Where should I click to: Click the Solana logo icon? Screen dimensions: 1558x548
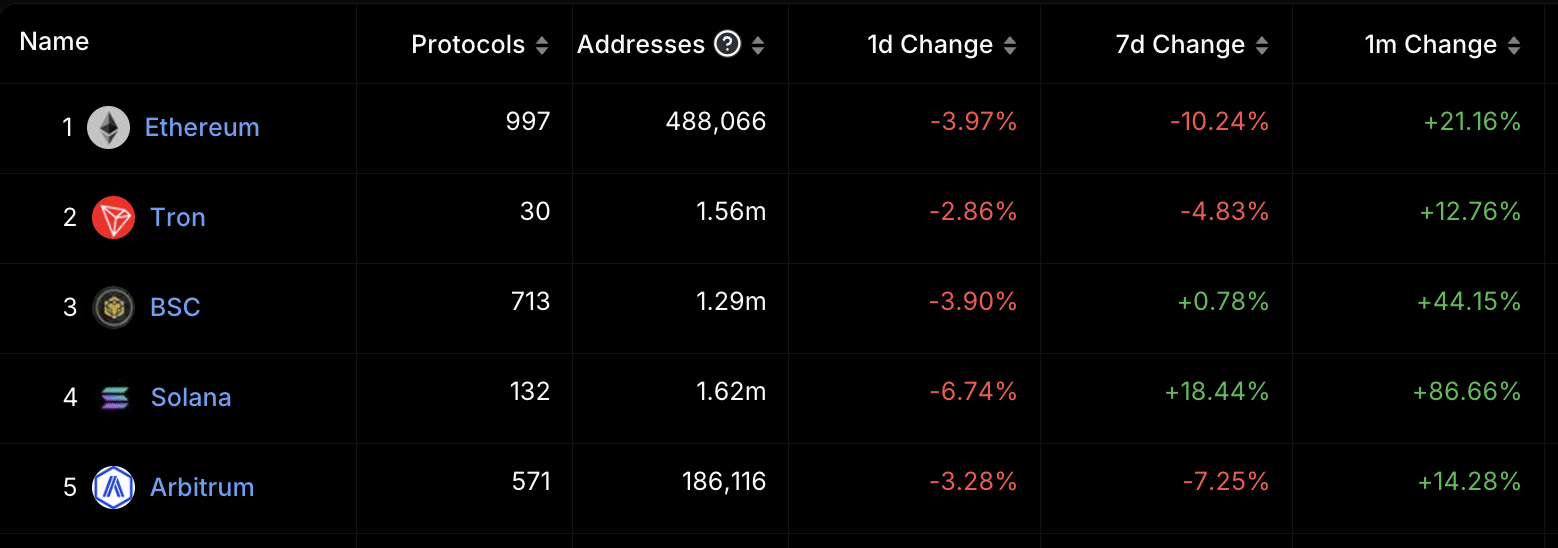[x=114, y=397]
